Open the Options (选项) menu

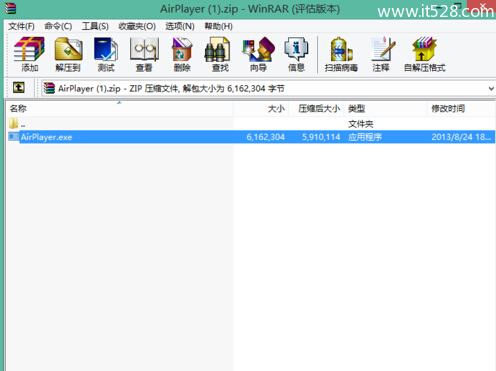(x=180, y=26)
